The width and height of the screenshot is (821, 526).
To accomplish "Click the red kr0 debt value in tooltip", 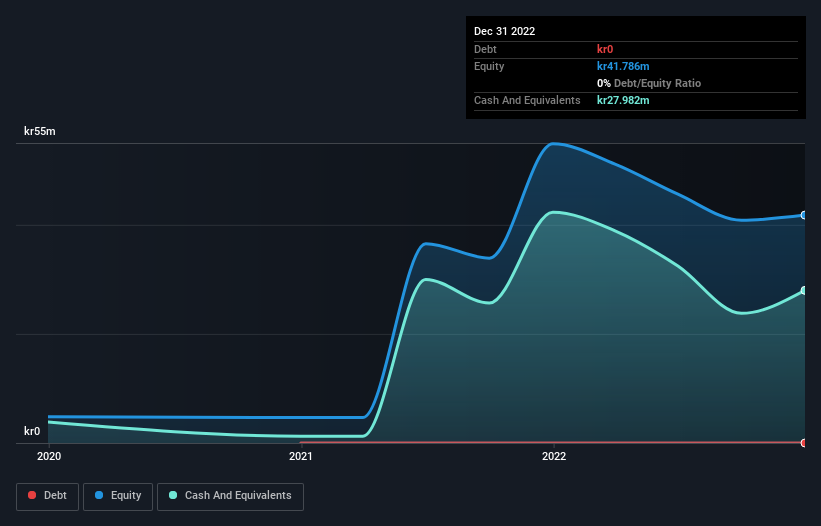I will point(605,49).
